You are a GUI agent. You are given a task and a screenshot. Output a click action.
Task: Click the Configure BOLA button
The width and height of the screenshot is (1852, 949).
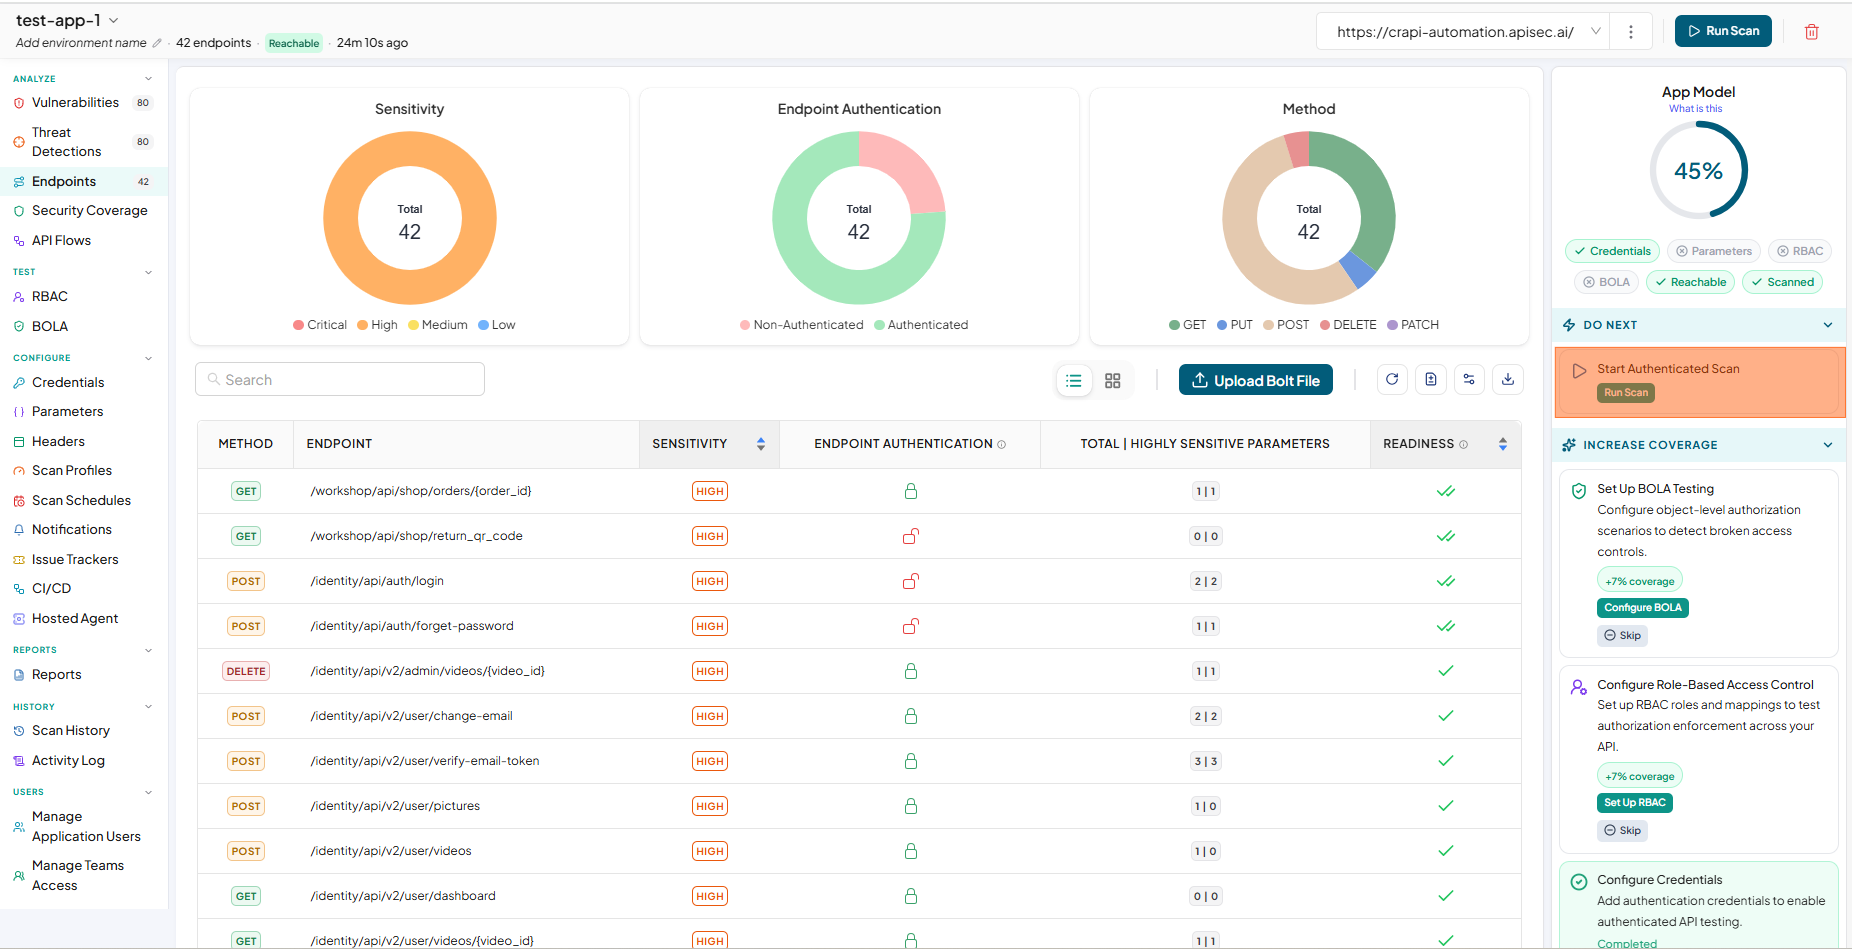point(1643,607)
